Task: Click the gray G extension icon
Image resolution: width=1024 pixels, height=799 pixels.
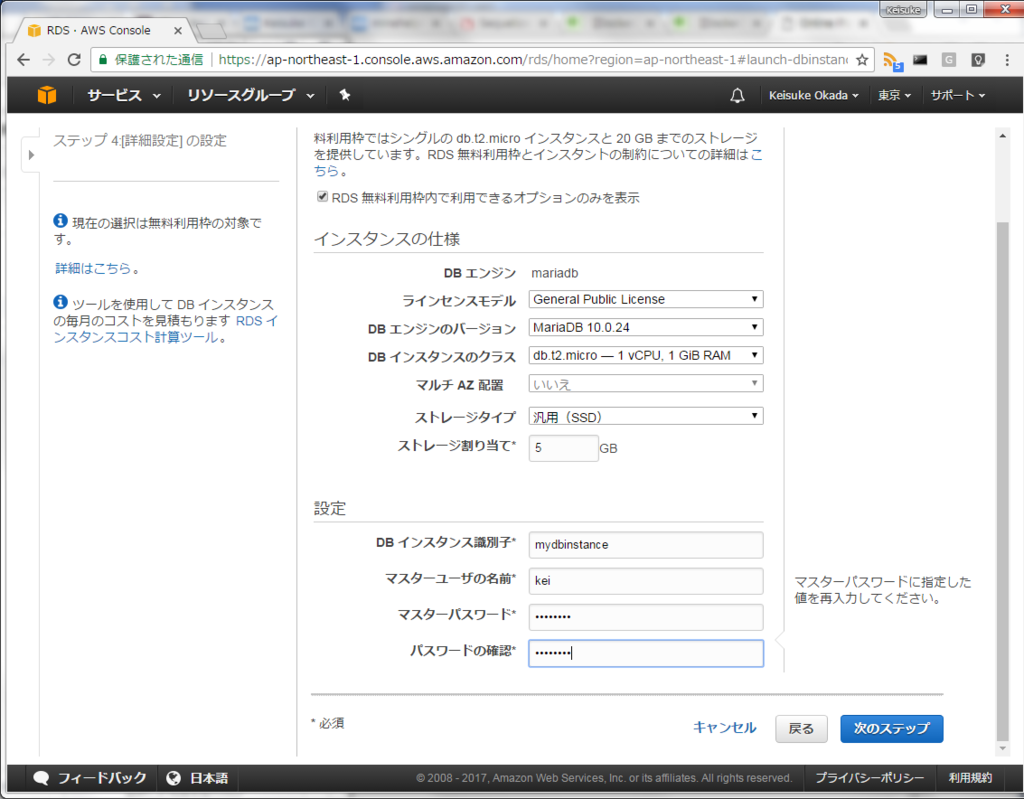Action: [949, 59]
